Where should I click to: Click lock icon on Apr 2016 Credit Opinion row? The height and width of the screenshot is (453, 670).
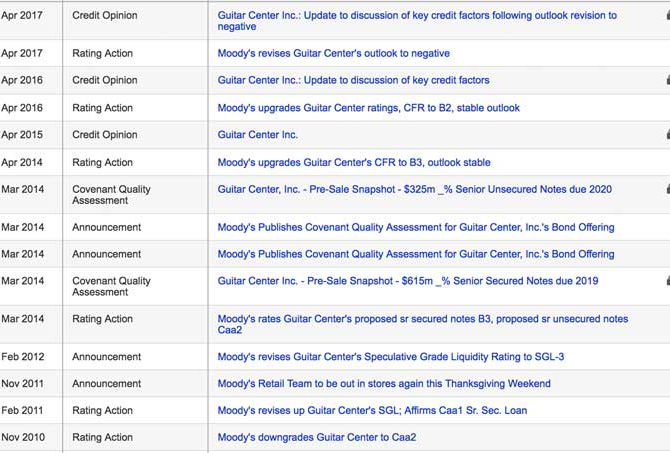click(x=666, y=80)
